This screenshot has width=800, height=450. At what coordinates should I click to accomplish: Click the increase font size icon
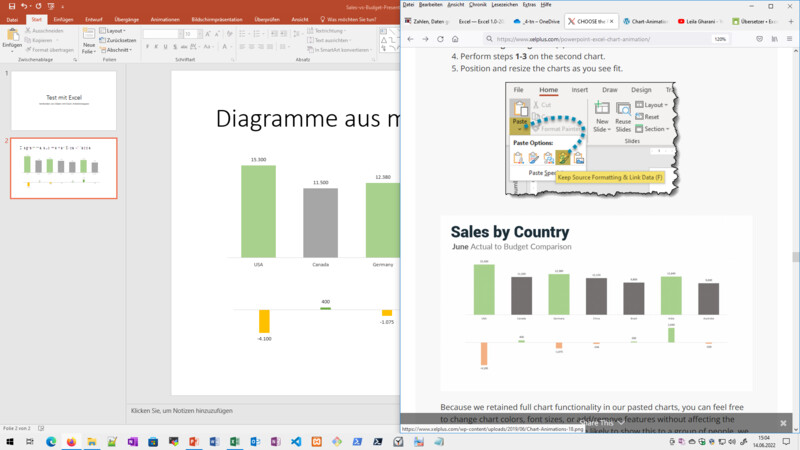[208, 34]
